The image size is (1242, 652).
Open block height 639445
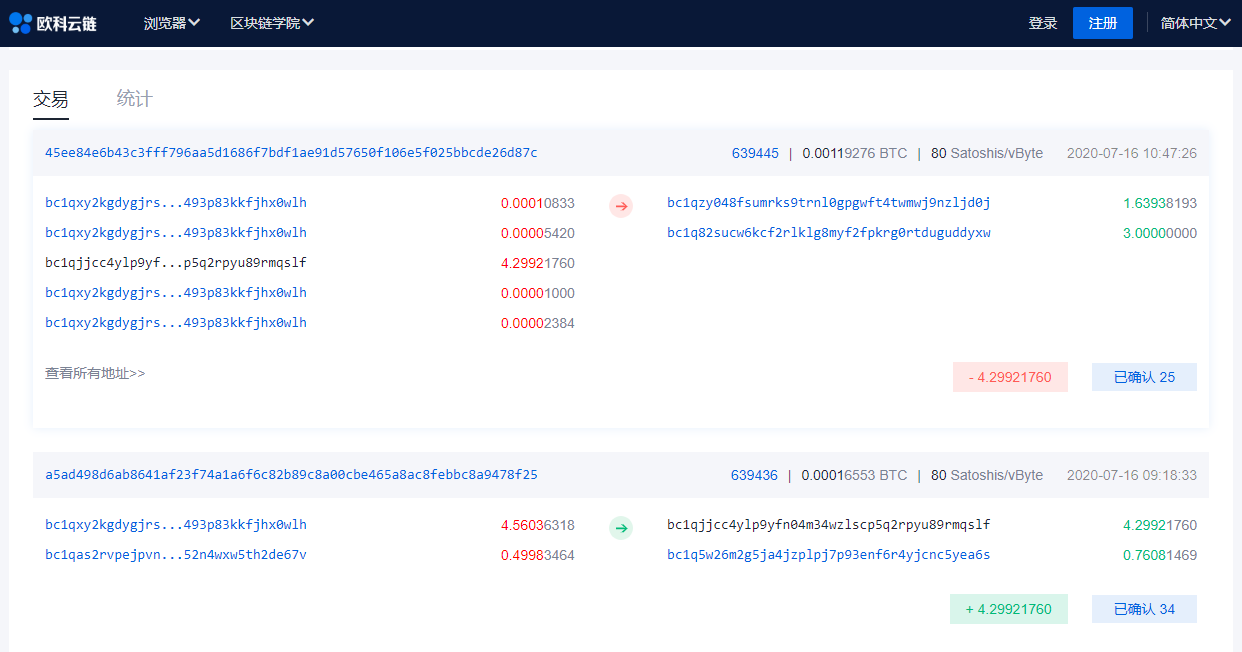point(755,153)
